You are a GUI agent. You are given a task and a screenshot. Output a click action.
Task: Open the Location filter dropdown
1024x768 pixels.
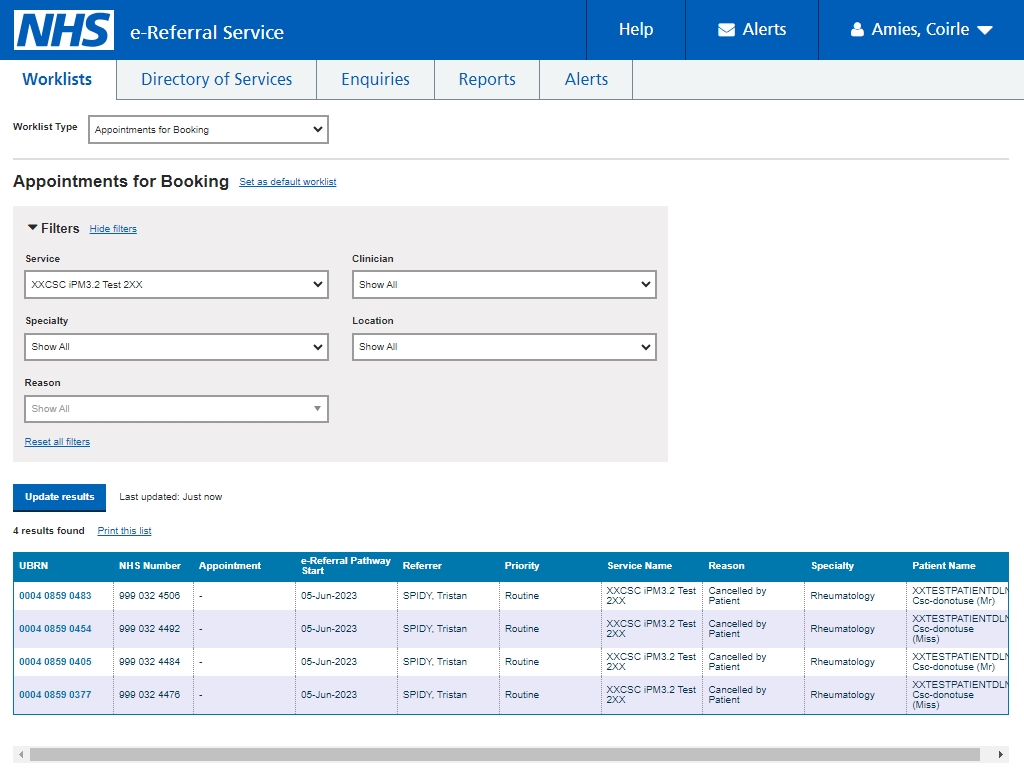504,347
